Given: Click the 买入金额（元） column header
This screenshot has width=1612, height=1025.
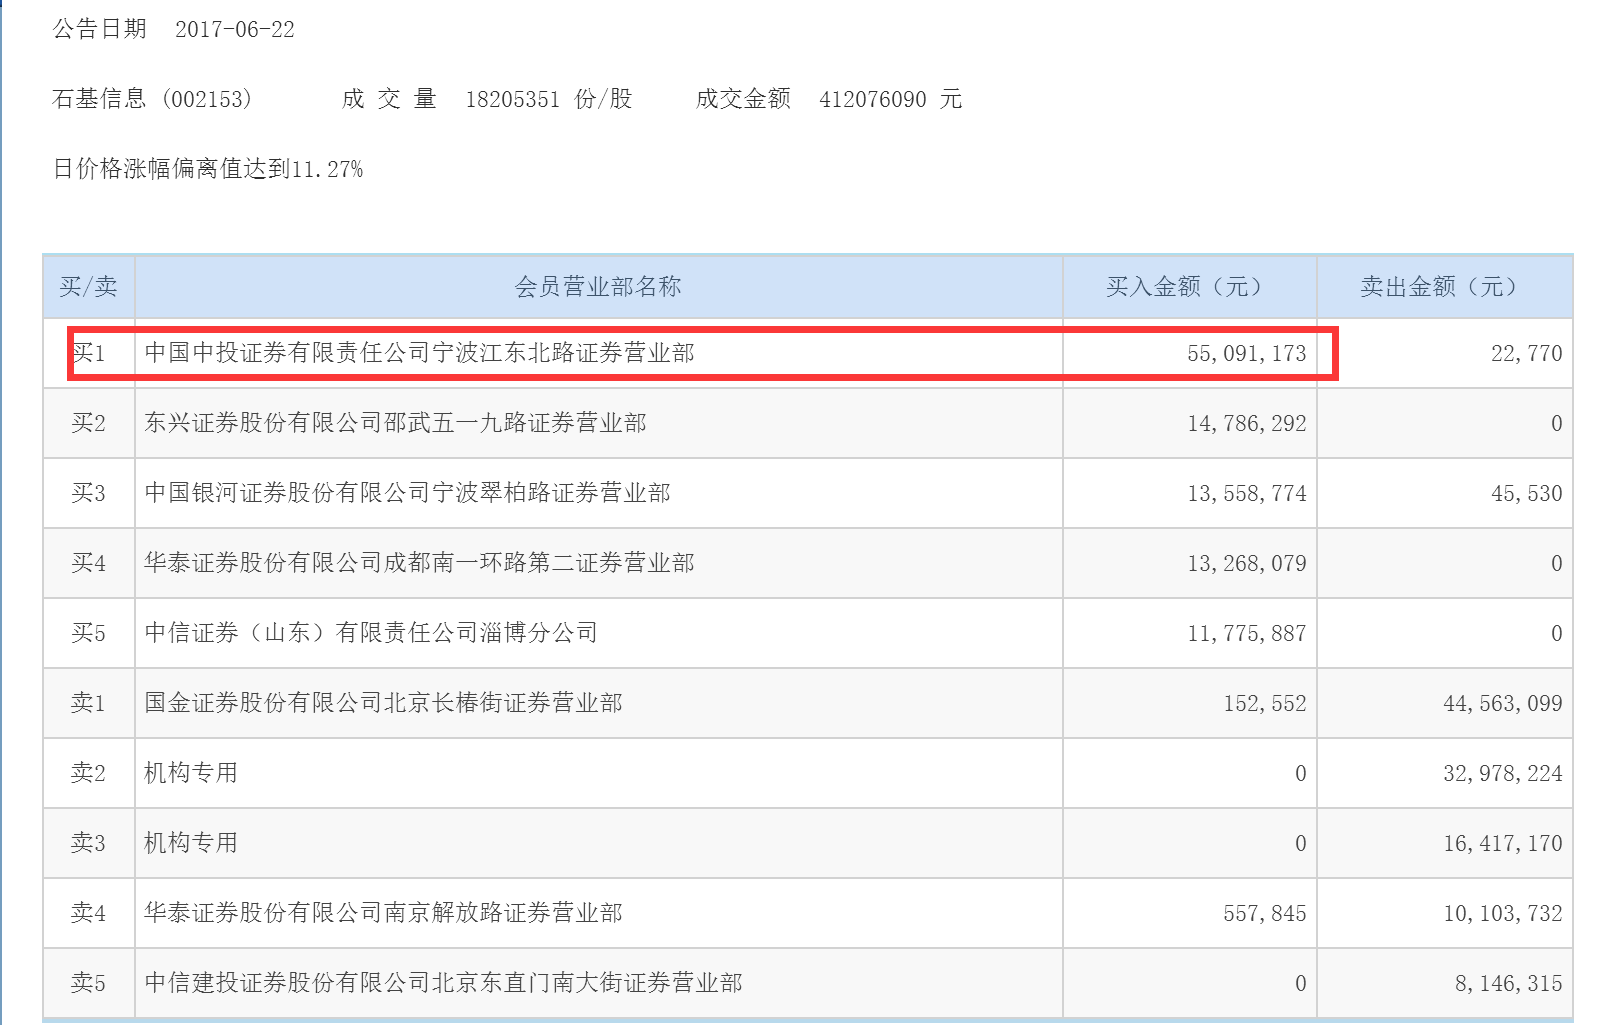Looking at the screenshot, I should [x=1189, y=287].
